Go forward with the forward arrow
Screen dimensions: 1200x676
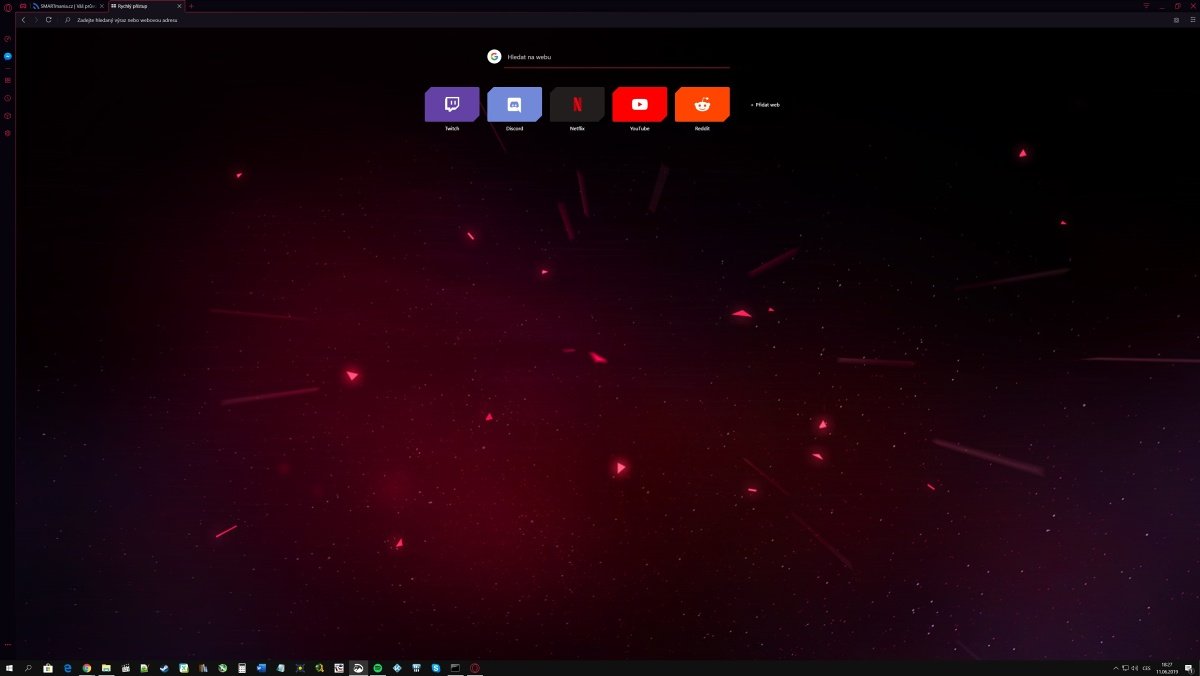pyautogui.click(x=36, y=19)
